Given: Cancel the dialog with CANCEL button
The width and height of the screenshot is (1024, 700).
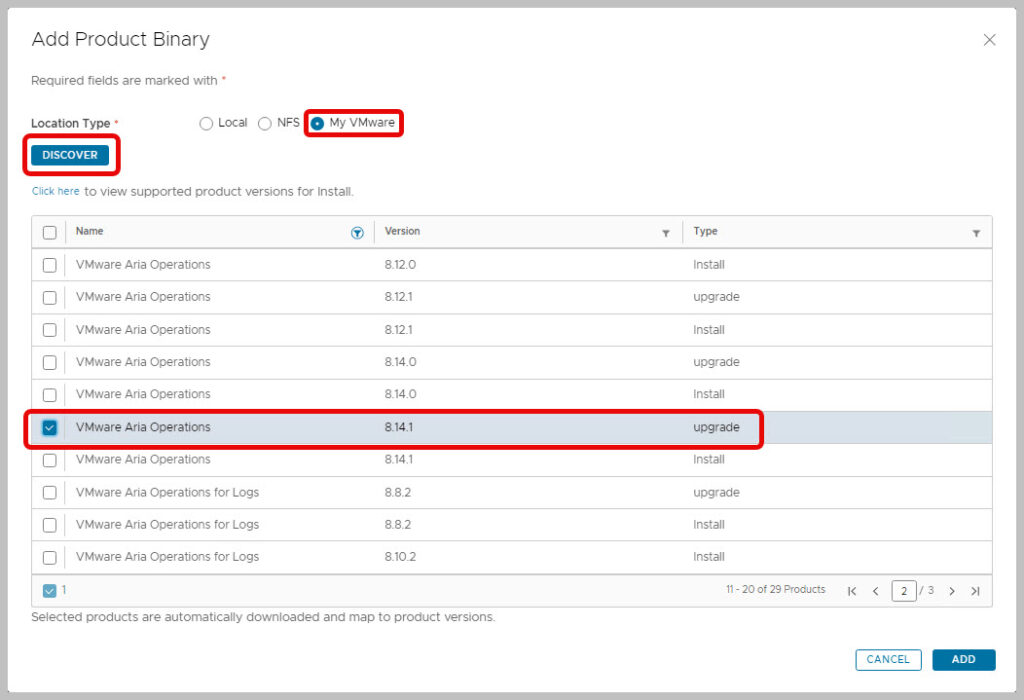Looking at the screenshot, I should [x=888, y=659].
